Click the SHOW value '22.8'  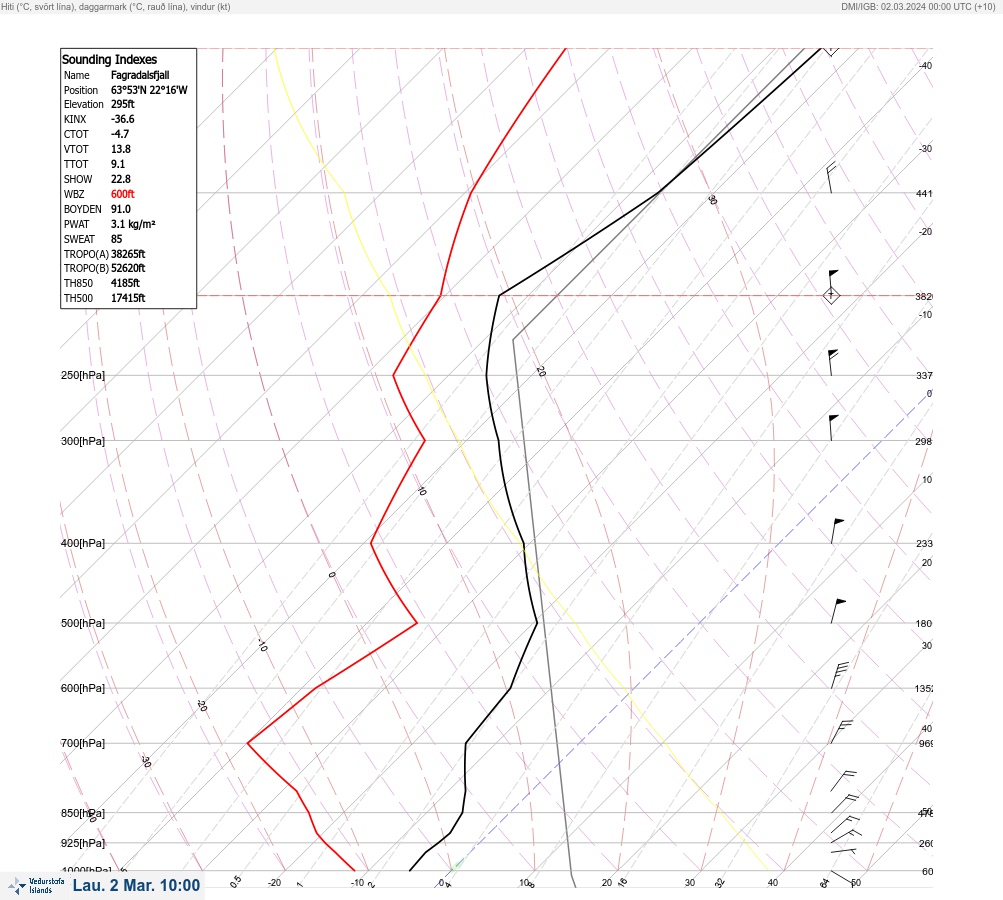[x=121, y=179]
